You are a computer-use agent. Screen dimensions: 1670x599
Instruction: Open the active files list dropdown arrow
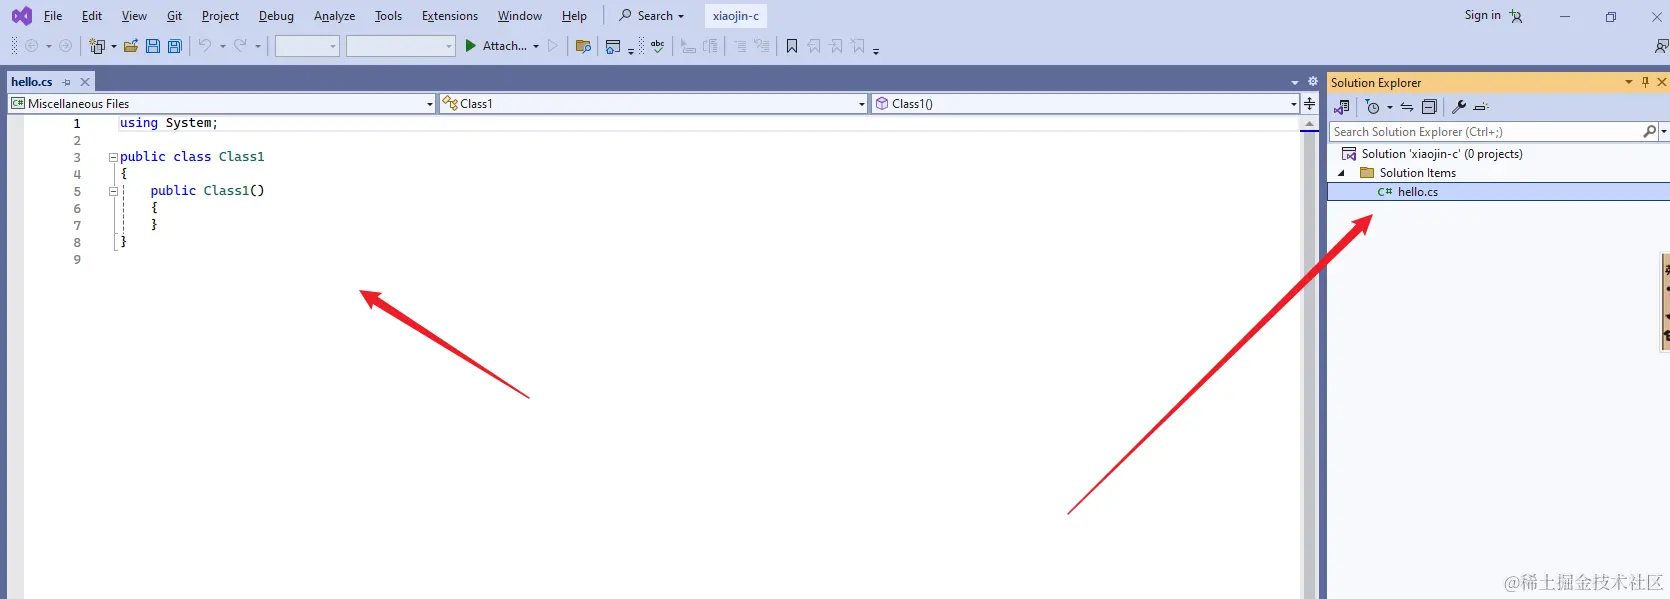(1295, 82)
